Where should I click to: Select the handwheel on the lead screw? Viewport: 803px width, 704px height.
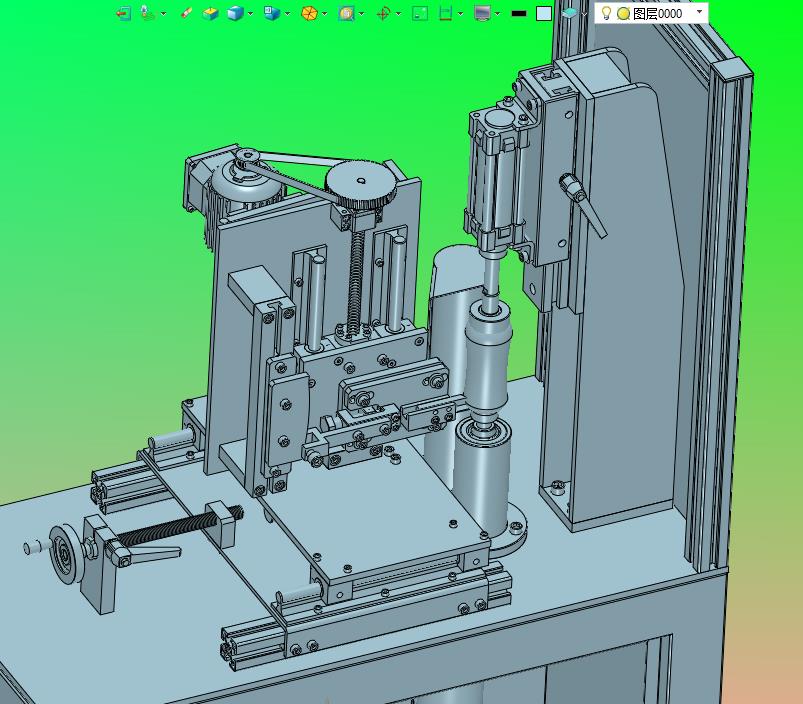click(x=65, y=553)
